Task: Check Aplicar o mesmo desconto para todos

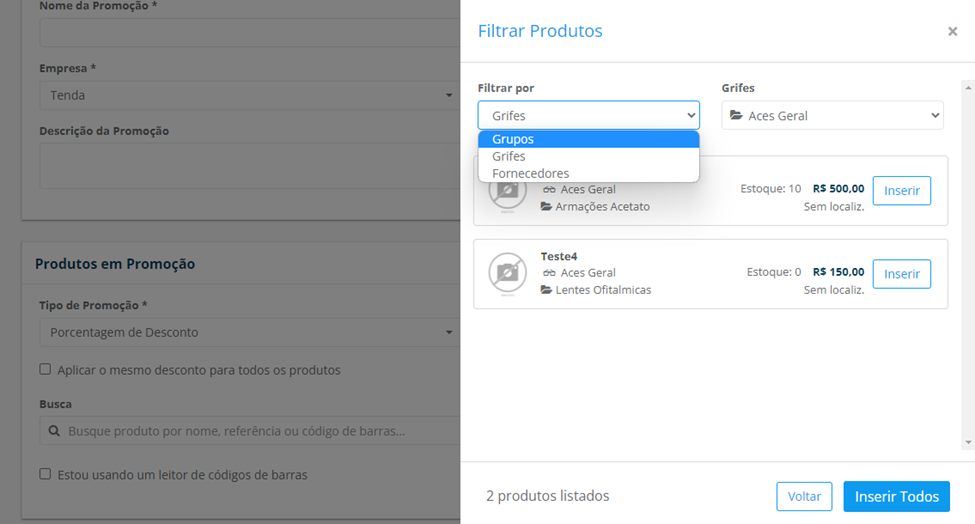Action: (x=45, y=369)
